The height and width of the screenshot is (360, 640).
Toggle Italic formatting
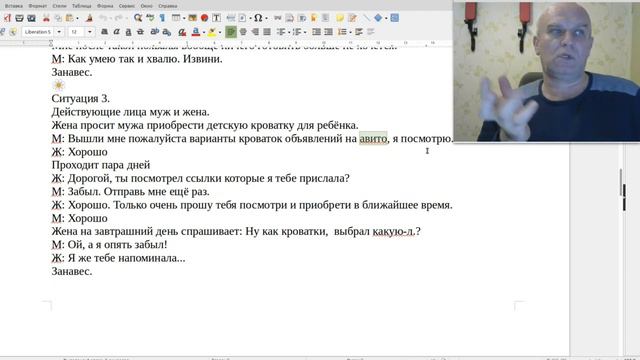[116, 32]
